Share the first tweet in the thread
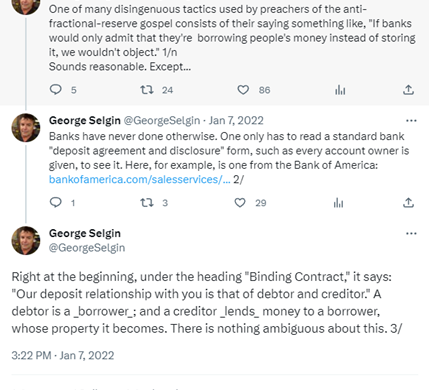 coord(408,89)
